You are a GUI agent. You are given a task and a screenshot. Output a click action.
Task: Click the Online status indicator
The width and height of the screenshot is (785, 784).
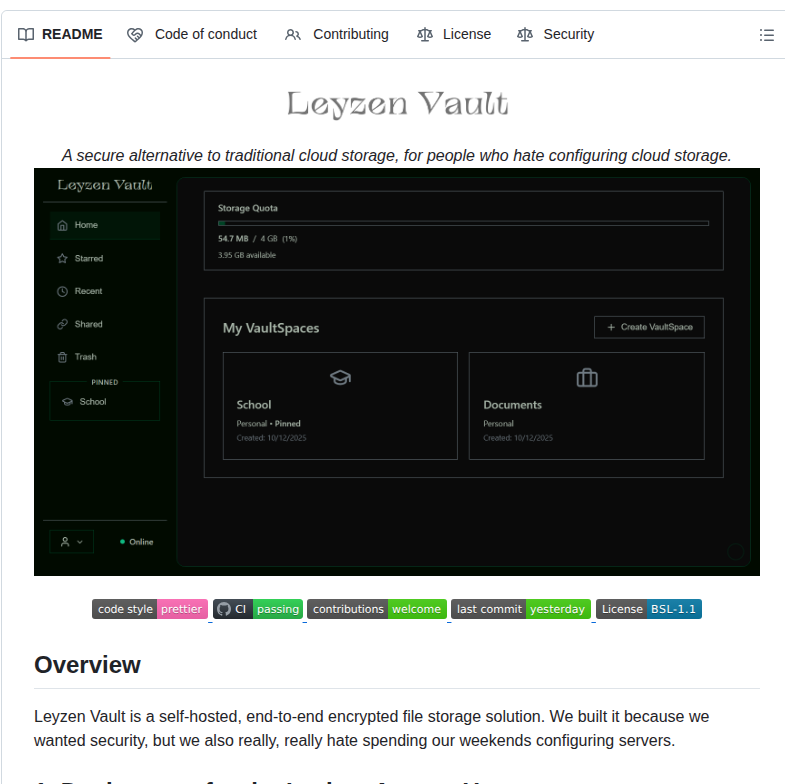click(x=136, y=542)
